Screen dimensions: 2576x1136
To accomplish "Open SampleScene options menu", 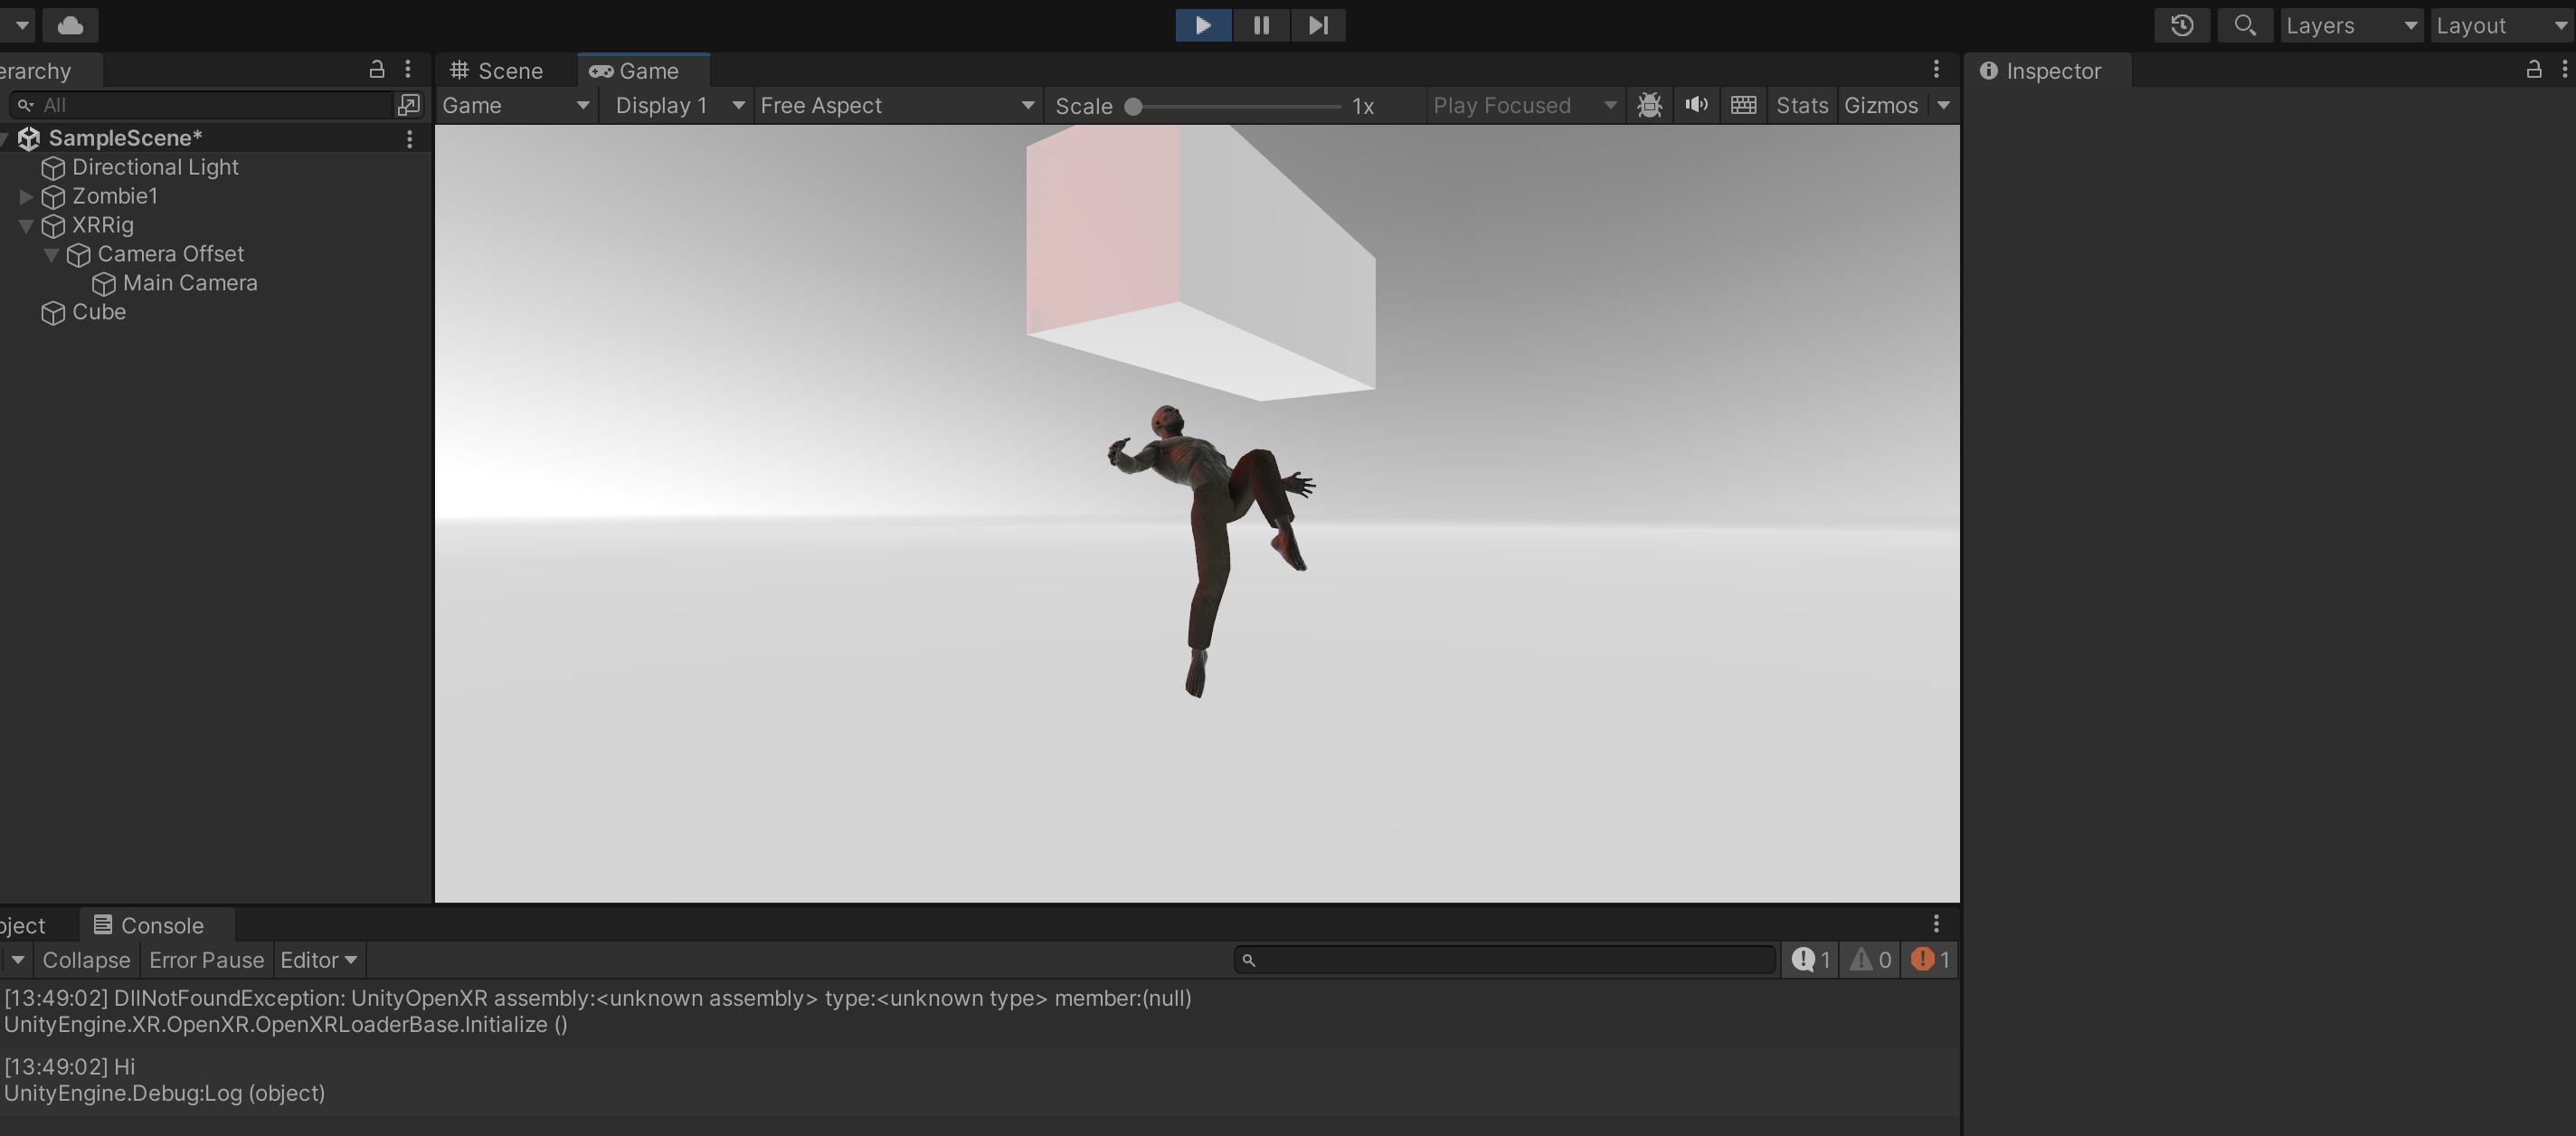I will point(409,139).
